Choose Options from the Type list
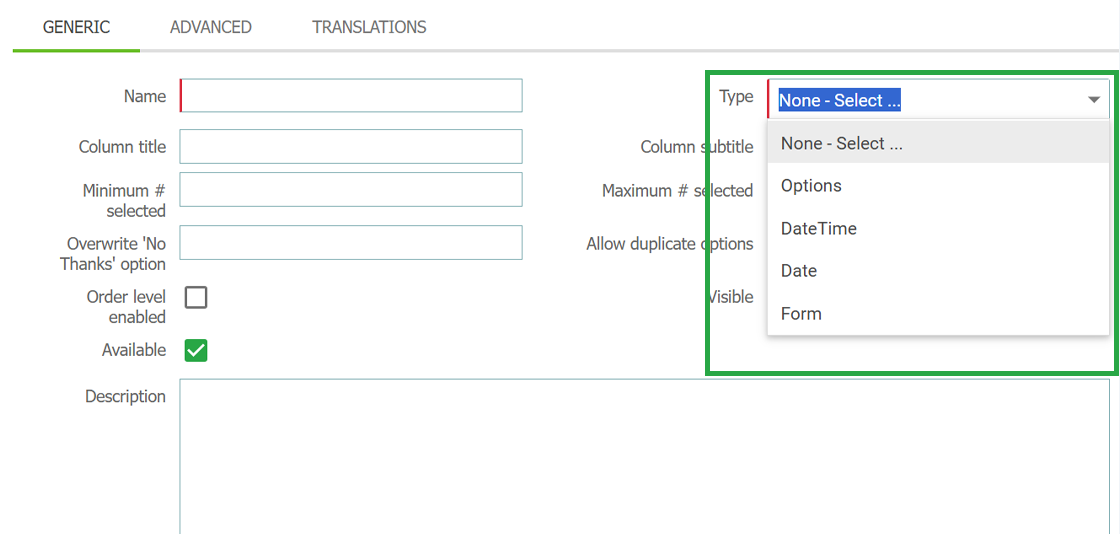 click(938, 186)
